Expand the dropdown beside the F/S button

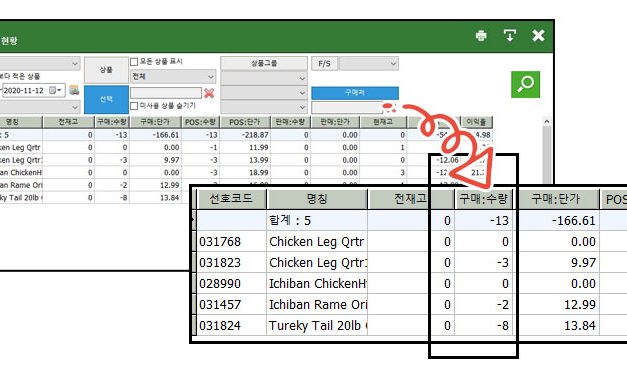369,64
